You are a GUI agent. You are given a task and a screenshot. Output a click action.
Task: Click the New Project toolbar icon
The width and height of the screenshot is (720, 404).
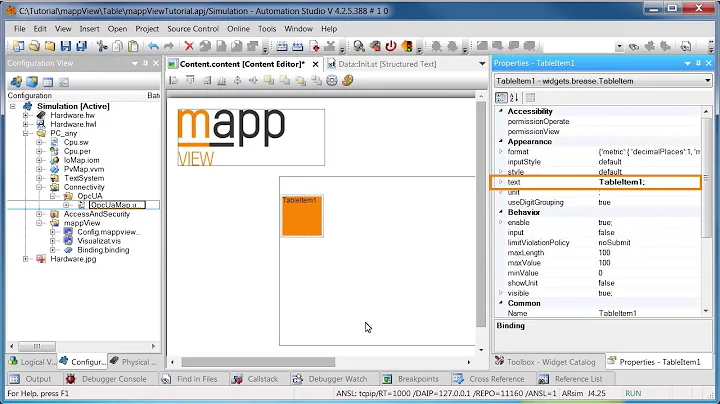18,46
